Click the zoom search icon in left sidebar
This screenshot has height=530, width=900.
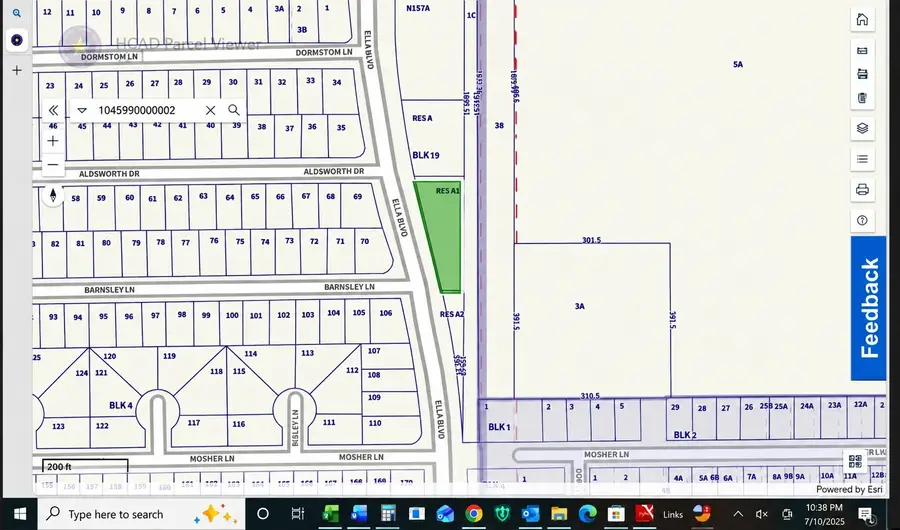pos(17,13)
